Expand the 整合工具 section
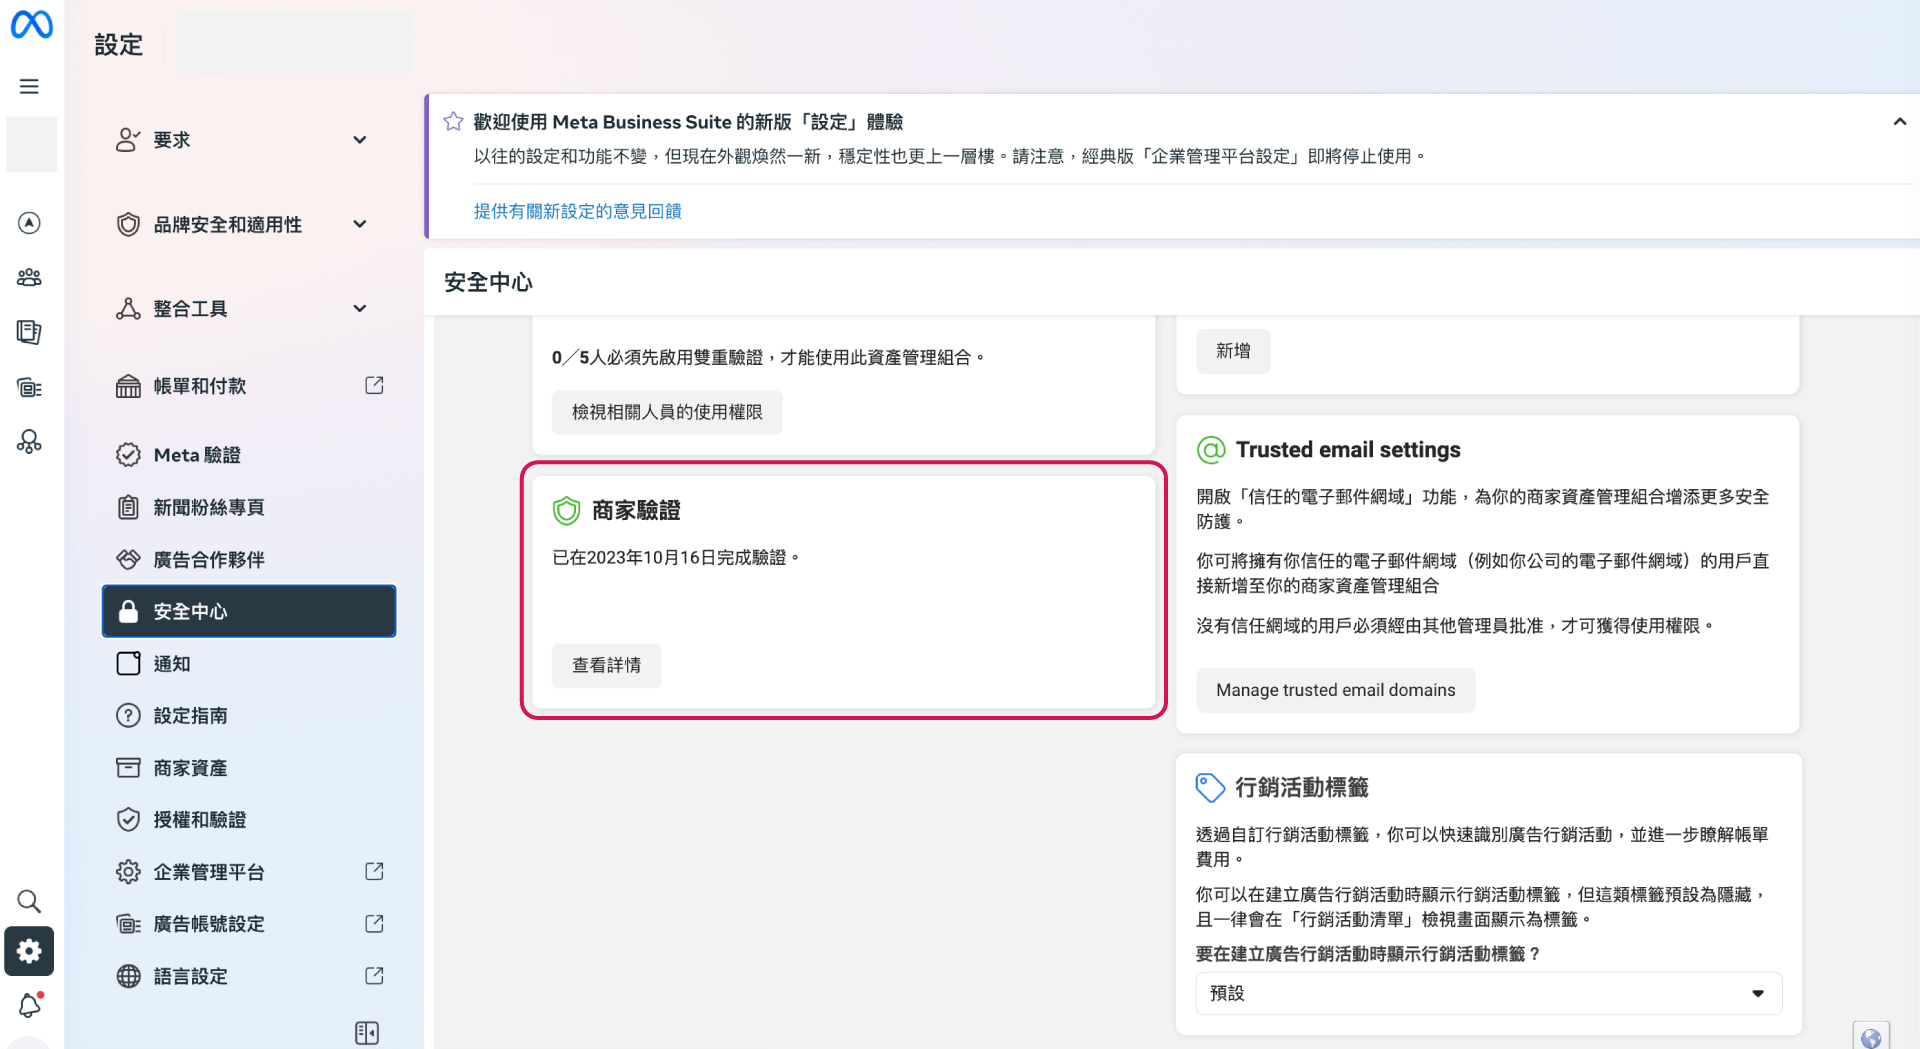The height and width of the screenshot is (1049, 1920). [360, 308]
